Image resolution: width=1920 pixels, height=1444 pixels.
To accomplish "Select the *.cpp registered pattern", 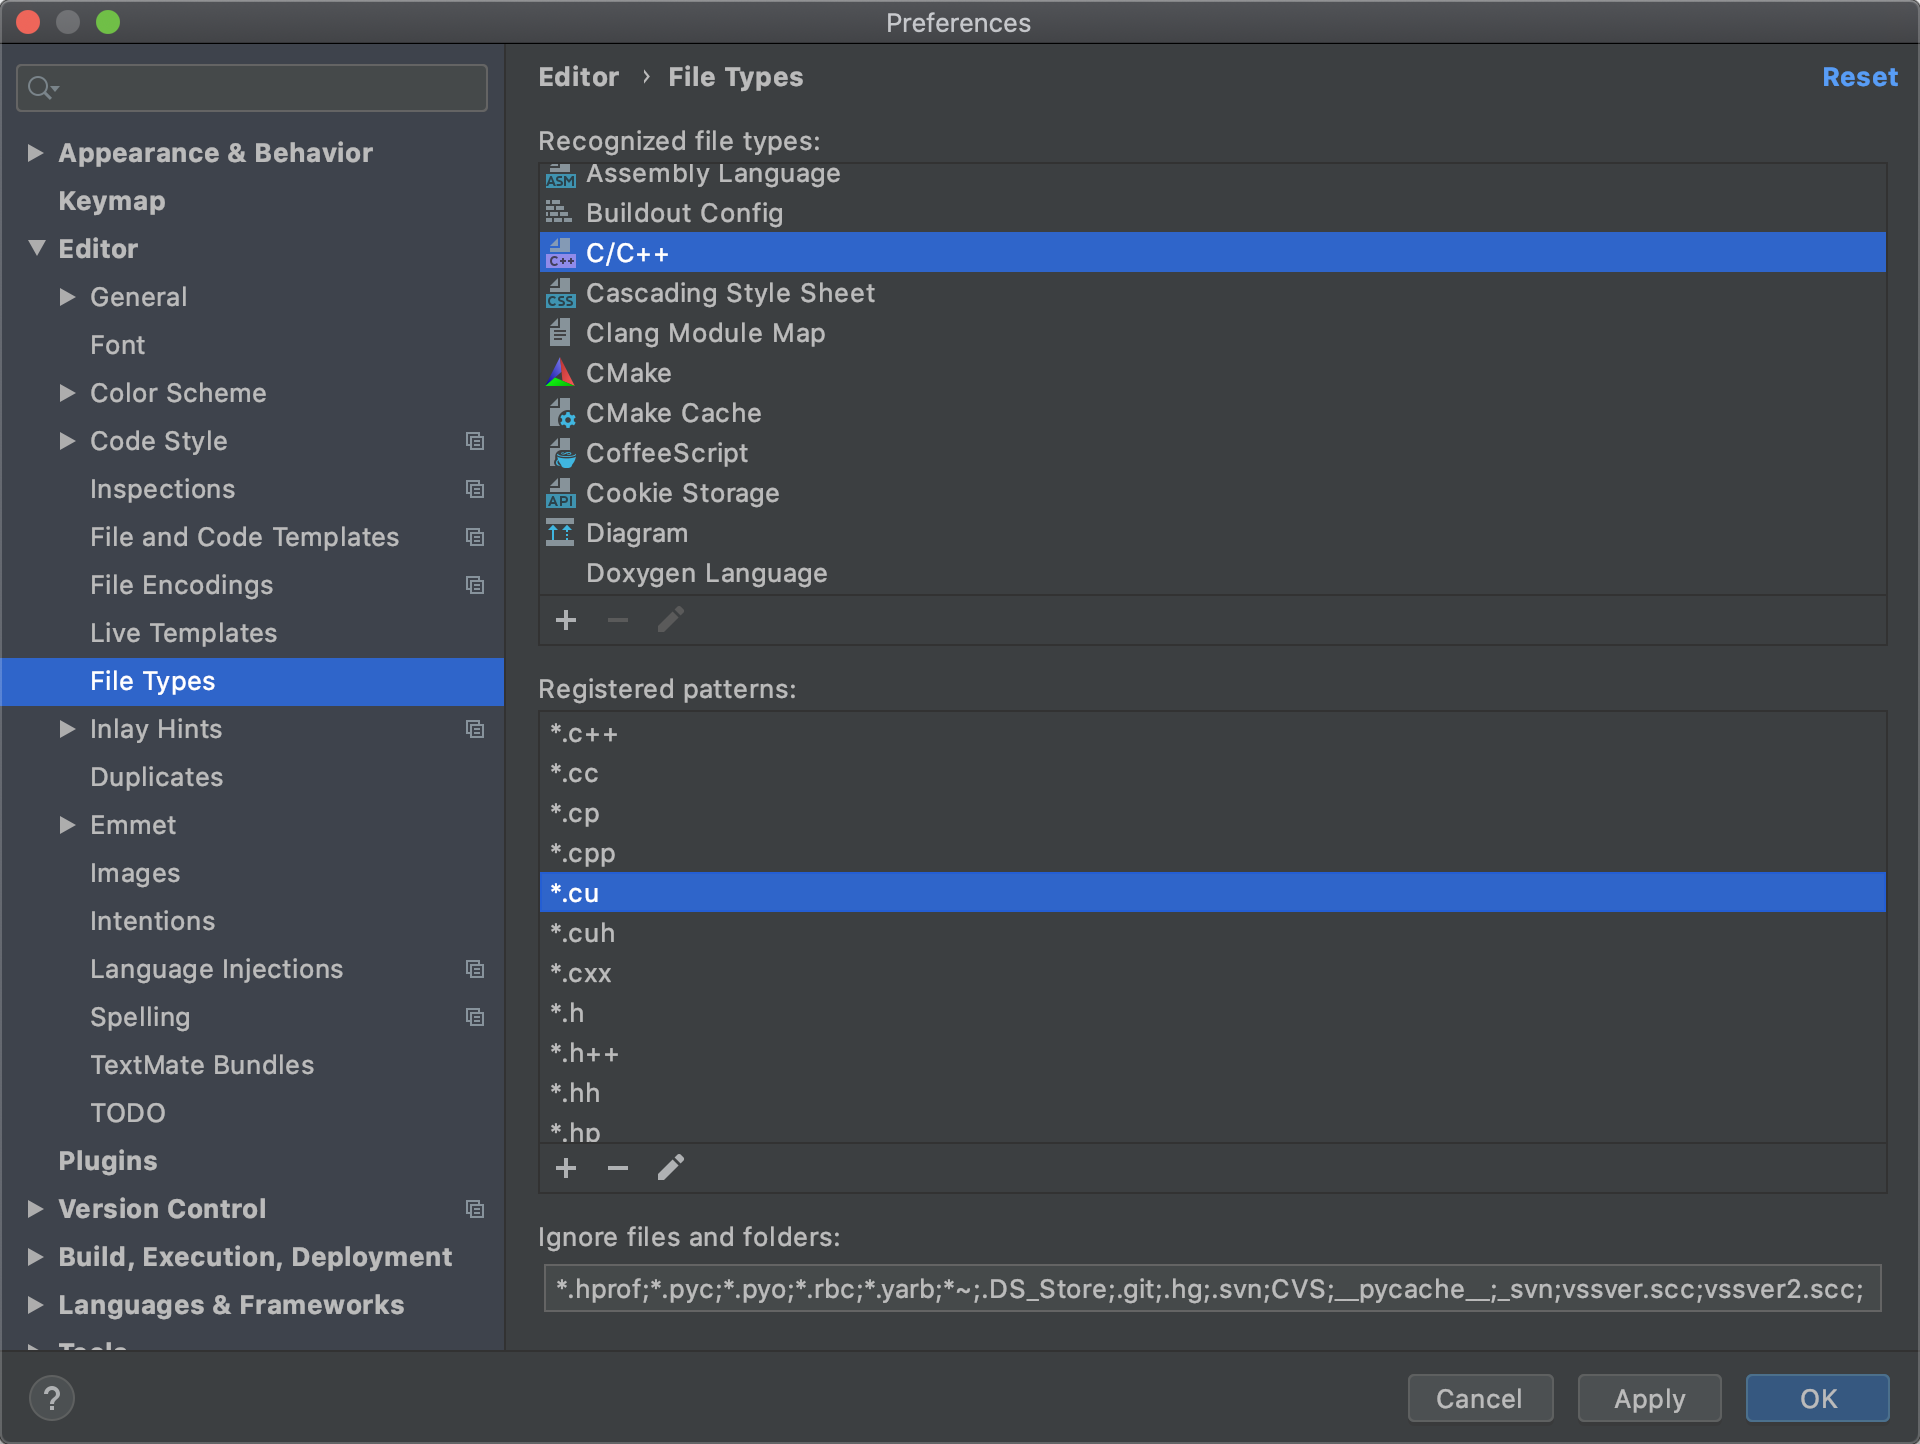I will point(583,853).
